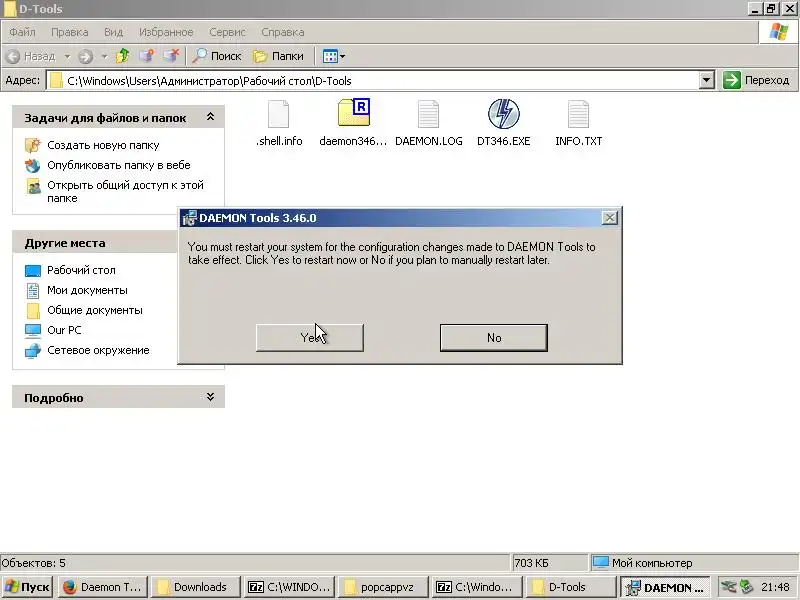Open the Сервис menu

point(227,32)
